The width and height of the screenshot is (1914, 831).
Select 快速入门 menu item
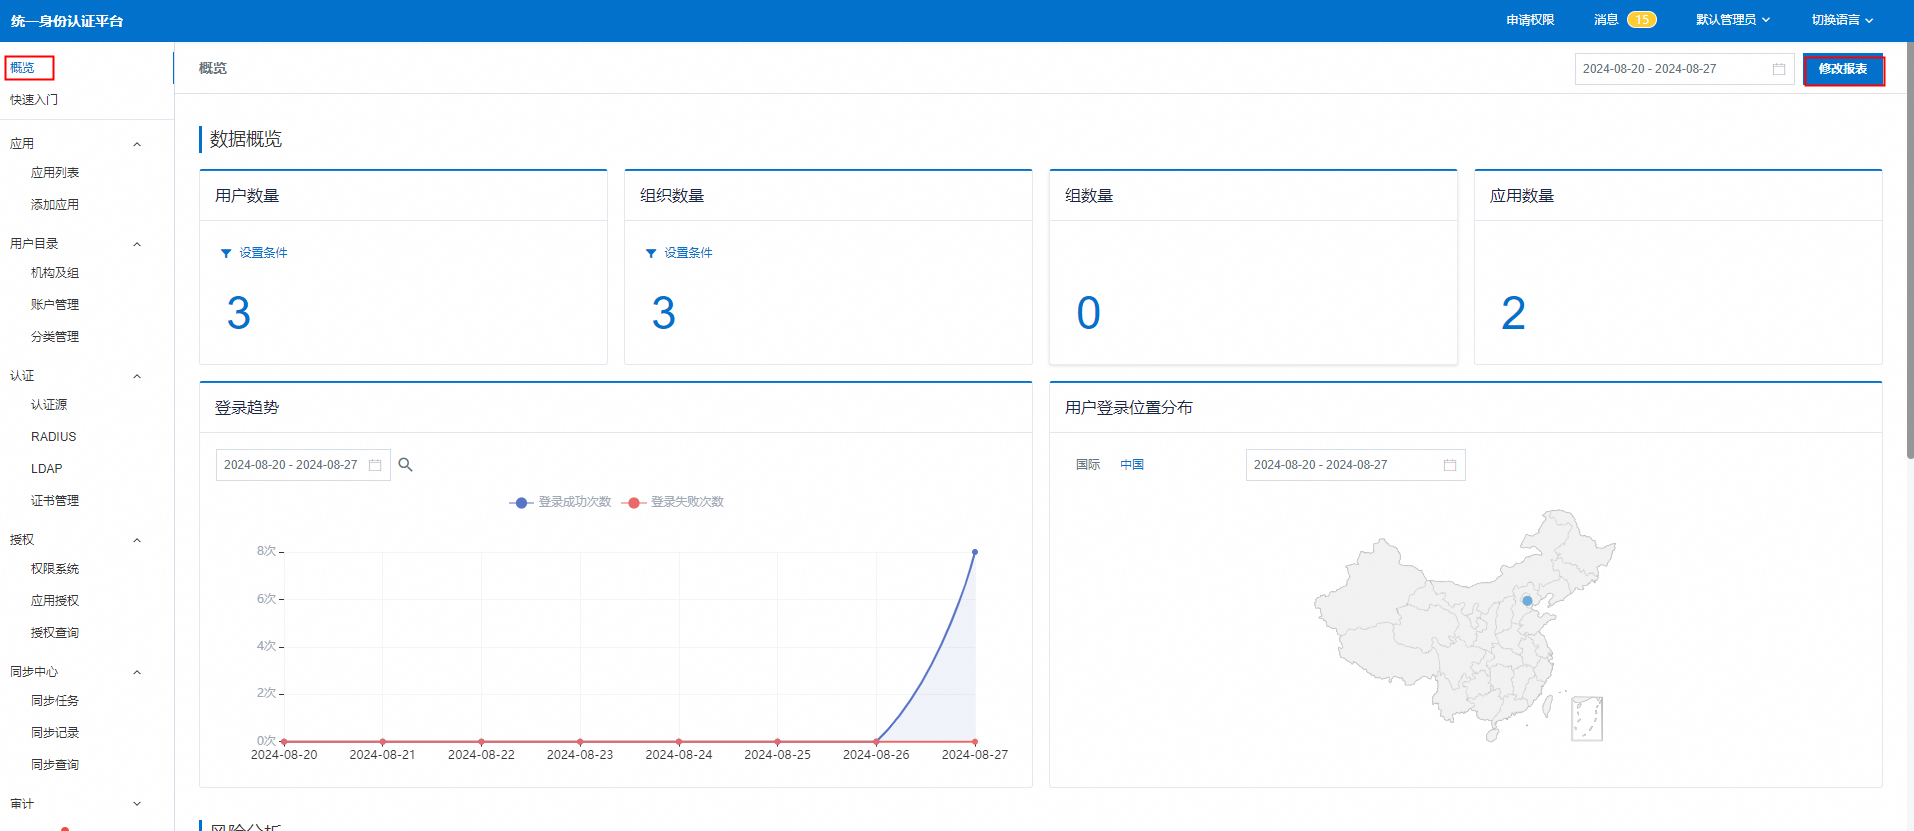pyautogui.click(x=34, y=100)
